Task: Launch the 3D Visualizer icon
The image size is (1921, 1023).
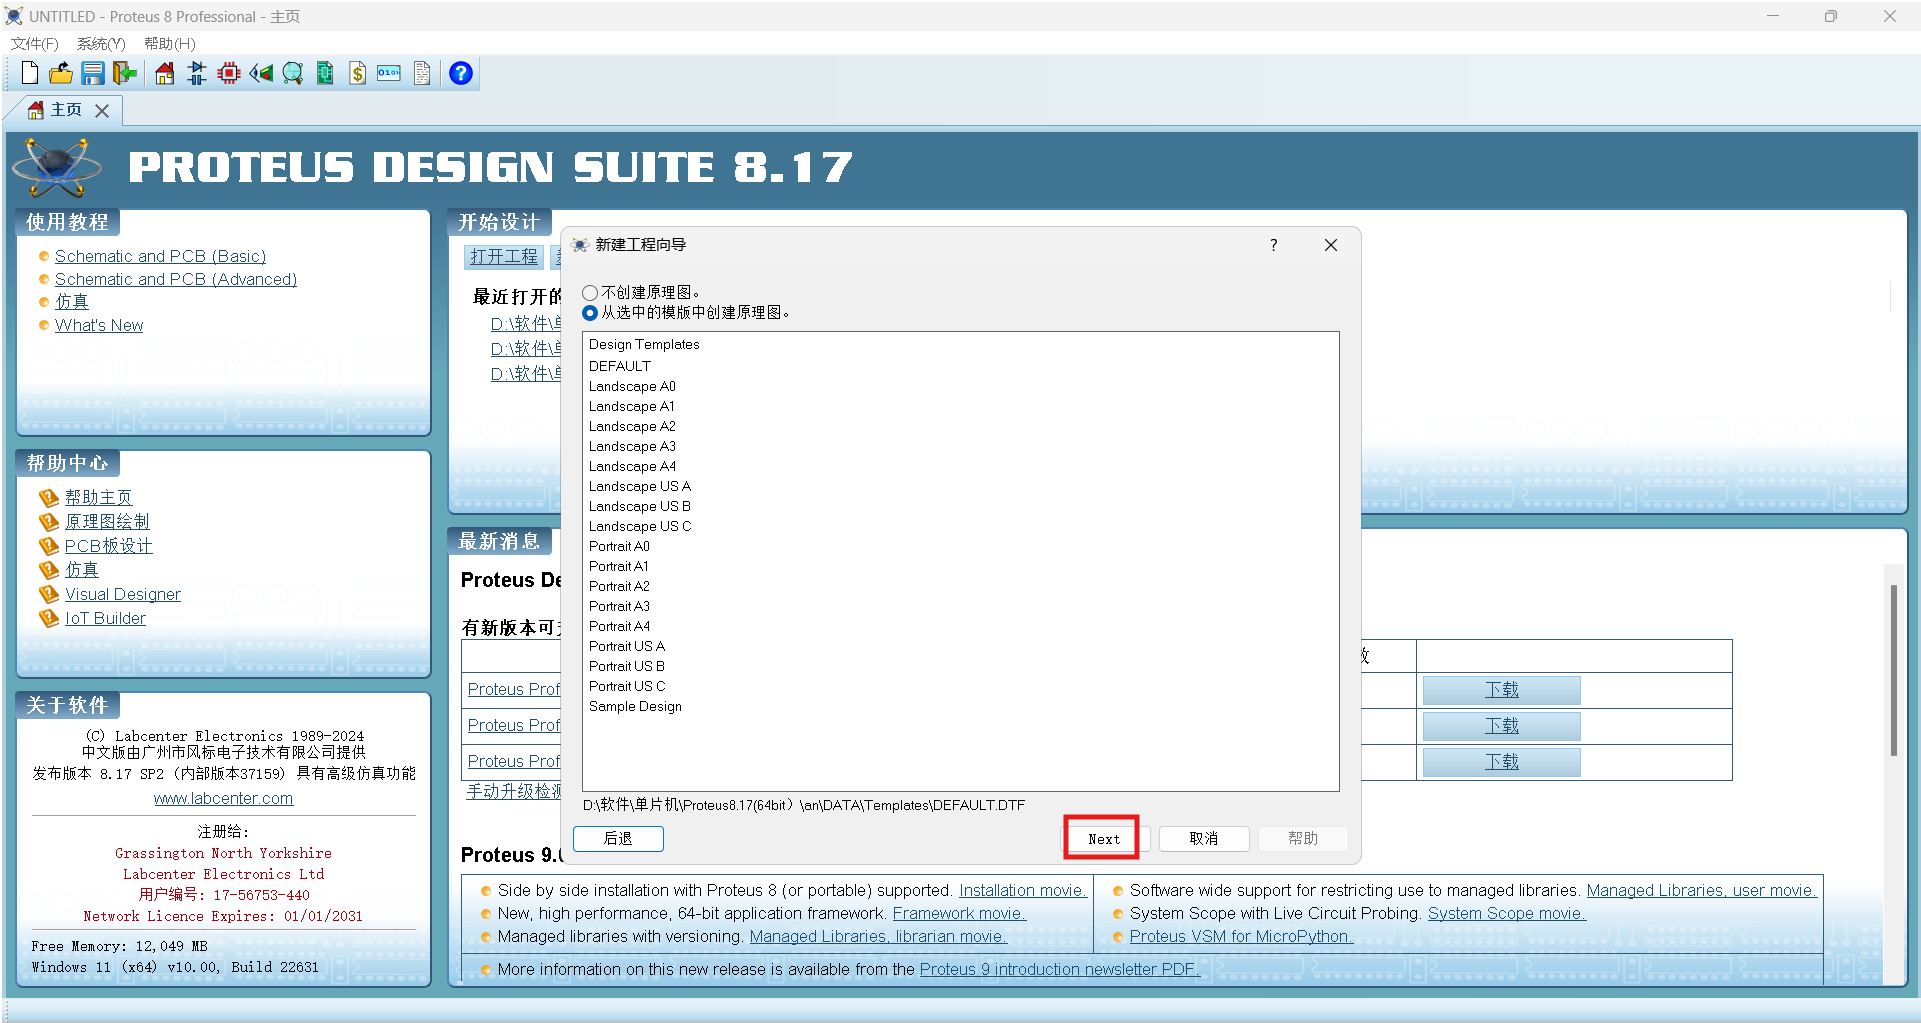Action: click(261, 73)
